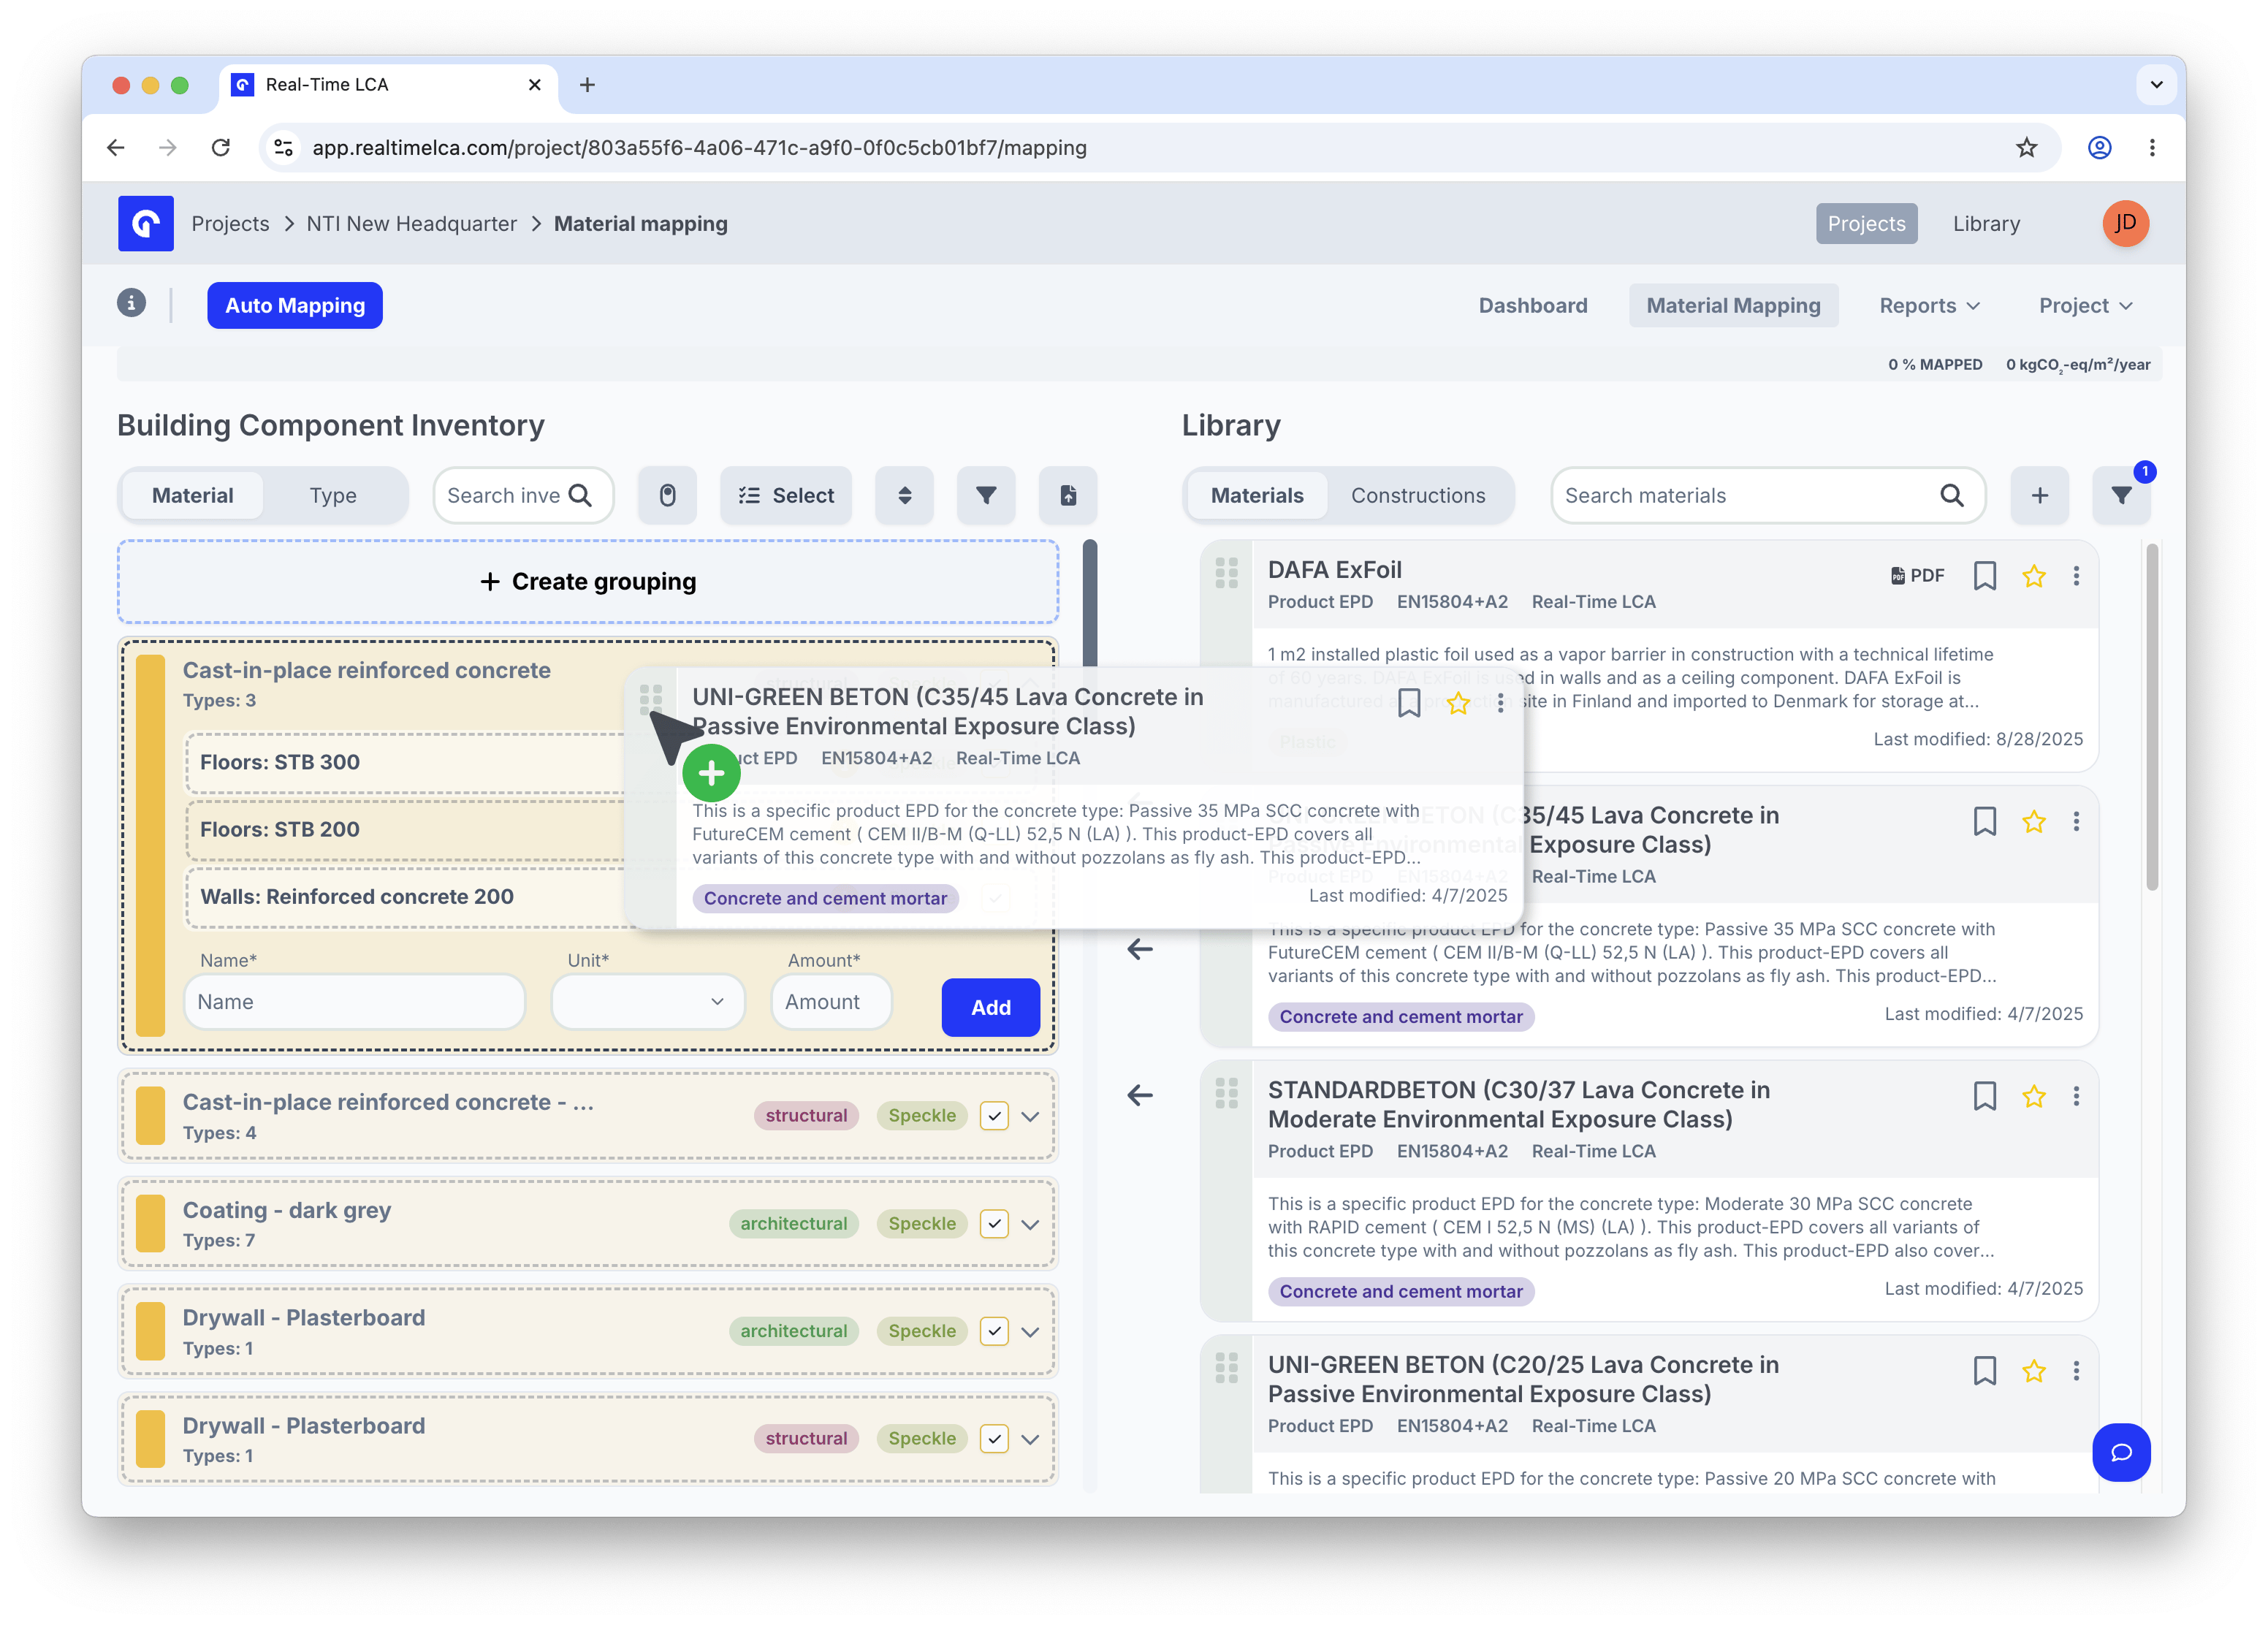Click yellow swatch of Coating - dark grey
Image resolution: width=2268 pixels, height=1625 pixels.
(150, 1224)
